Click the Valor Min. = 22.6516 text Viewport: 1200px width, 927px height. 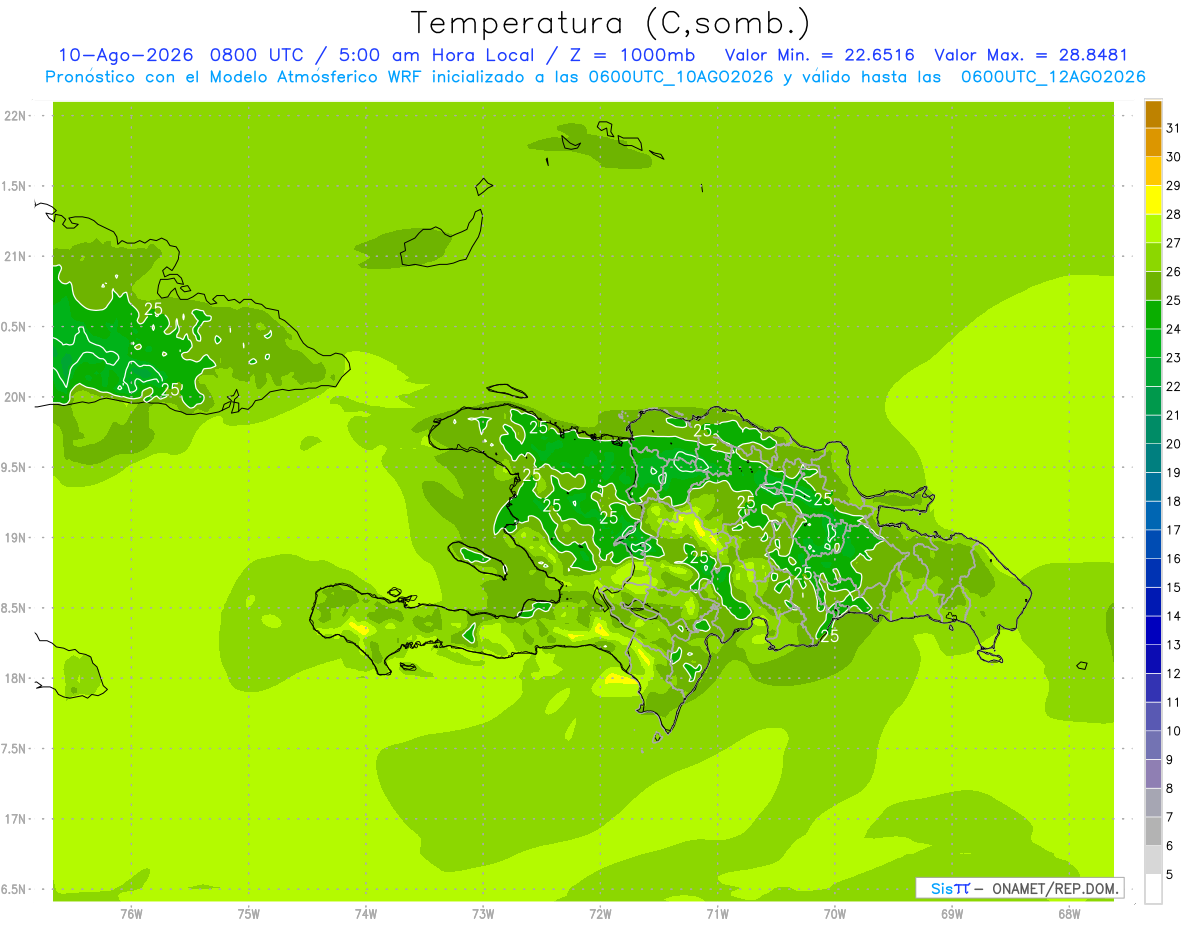[x=819, y=55]
